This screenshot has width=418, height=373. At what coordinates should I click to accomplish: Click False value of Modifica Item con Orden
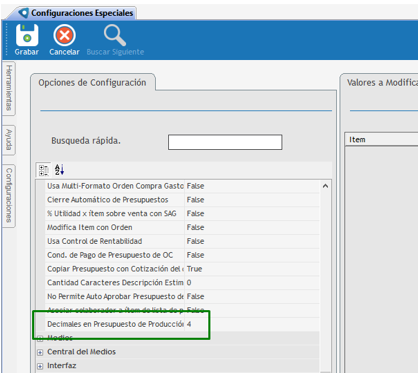point(195,227)
